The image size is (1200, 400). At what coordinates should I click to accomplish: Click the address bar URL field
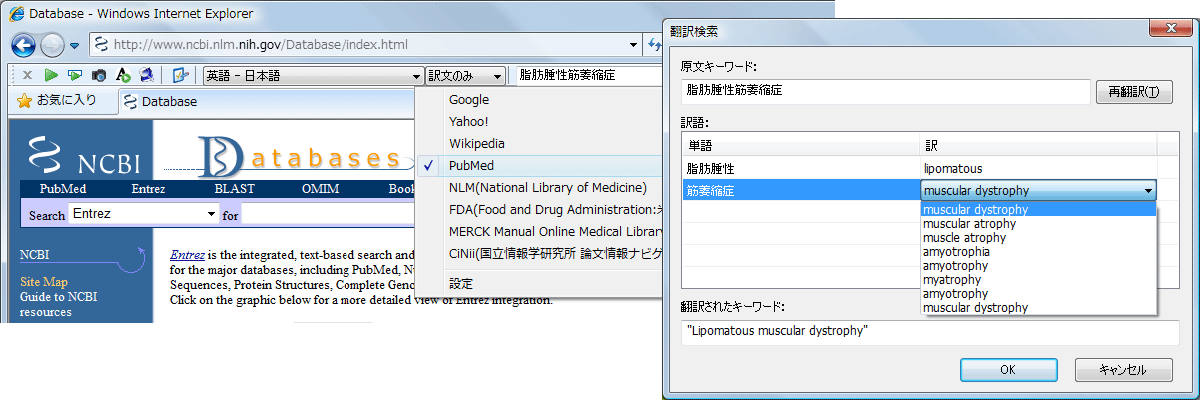pos(366,44)
